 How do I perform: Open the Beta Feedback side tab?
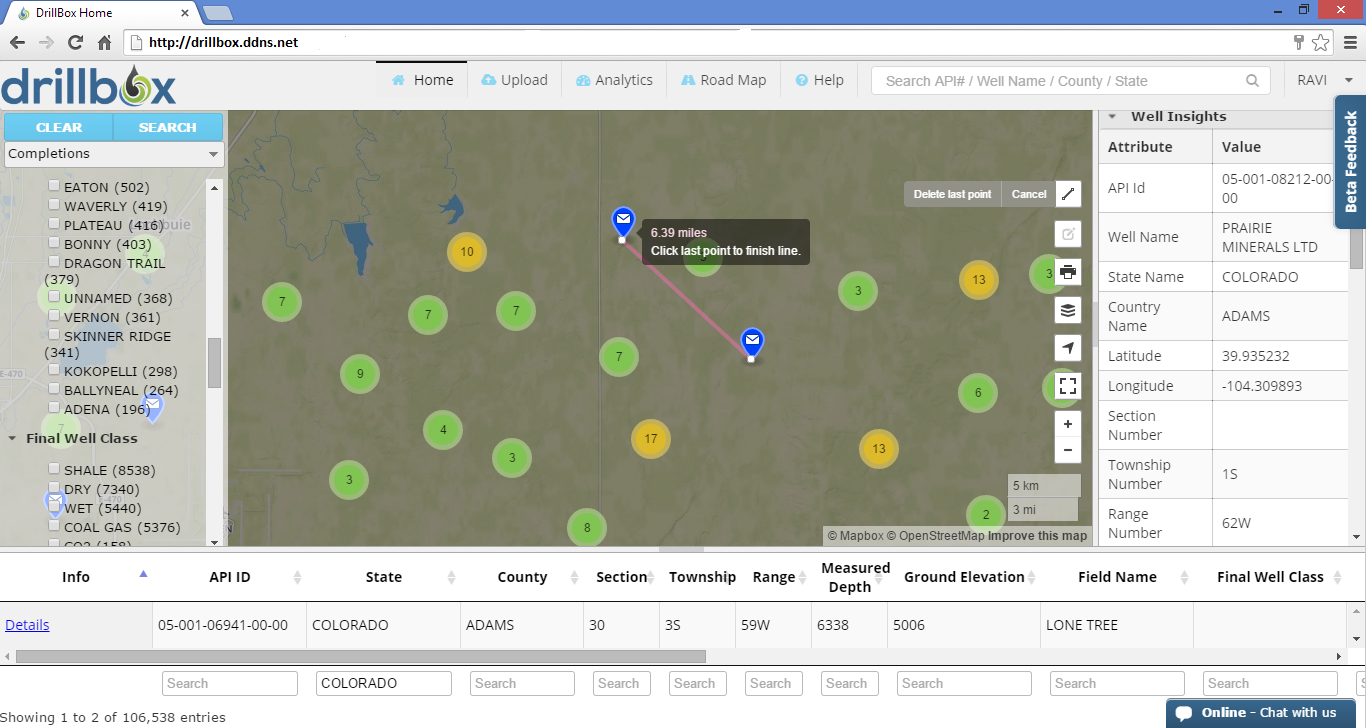1350,162
